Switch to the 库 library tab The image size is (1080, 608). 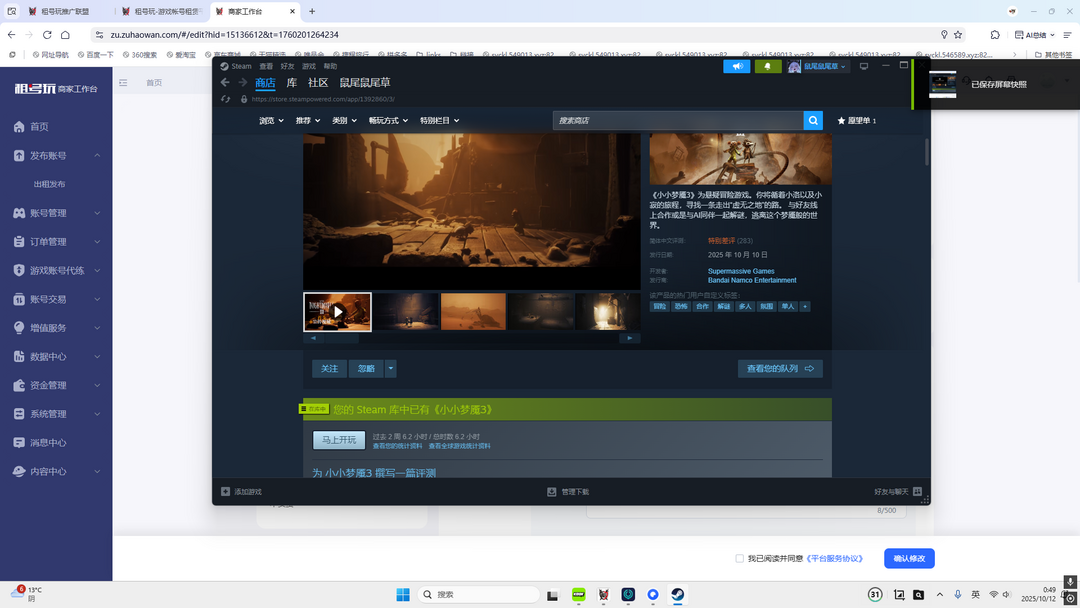(x=291, y=83)
